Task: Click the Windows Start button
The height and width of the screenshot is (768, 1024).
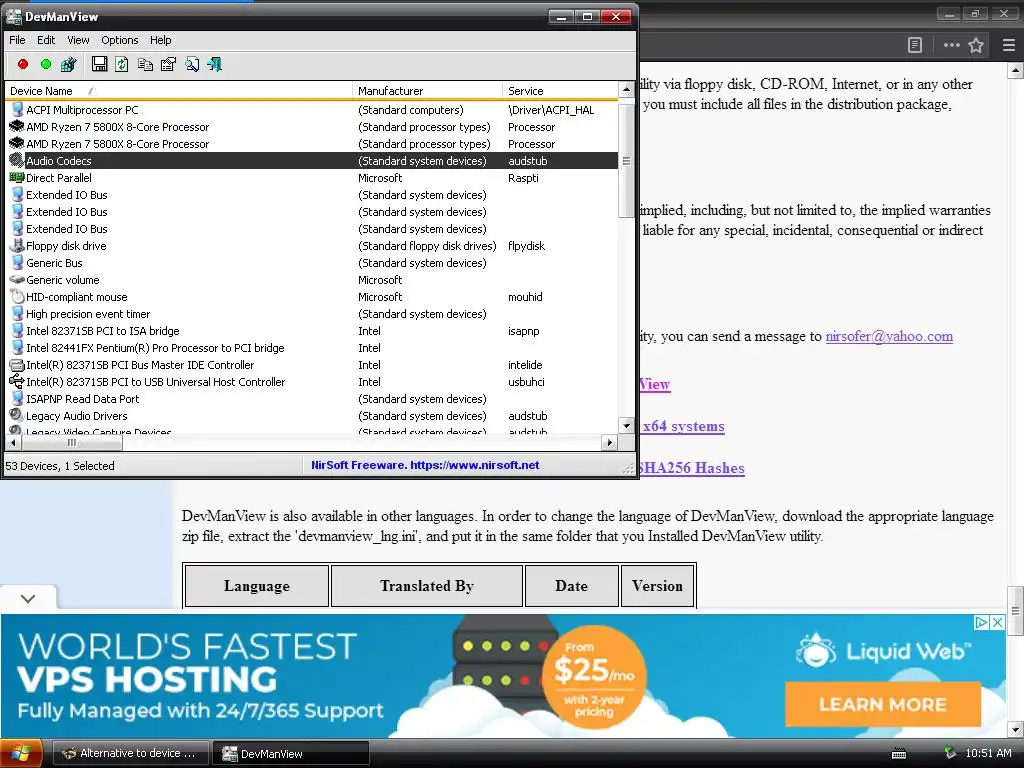Action: 21,753
